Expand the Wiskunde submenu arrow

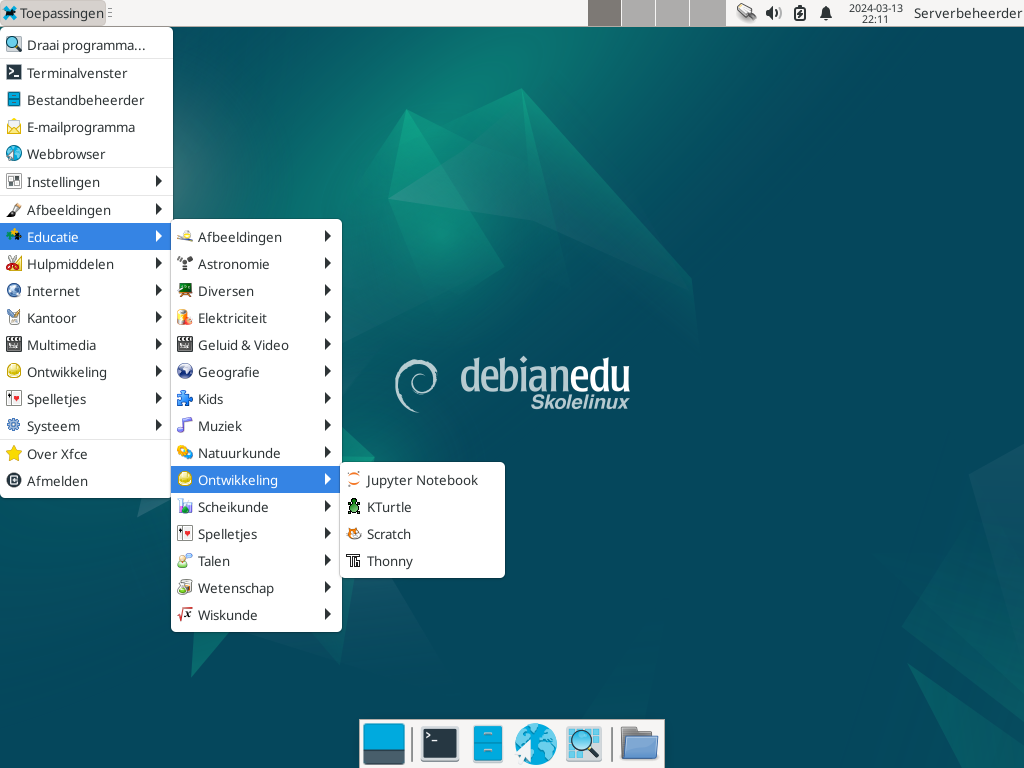coord(328,615)
